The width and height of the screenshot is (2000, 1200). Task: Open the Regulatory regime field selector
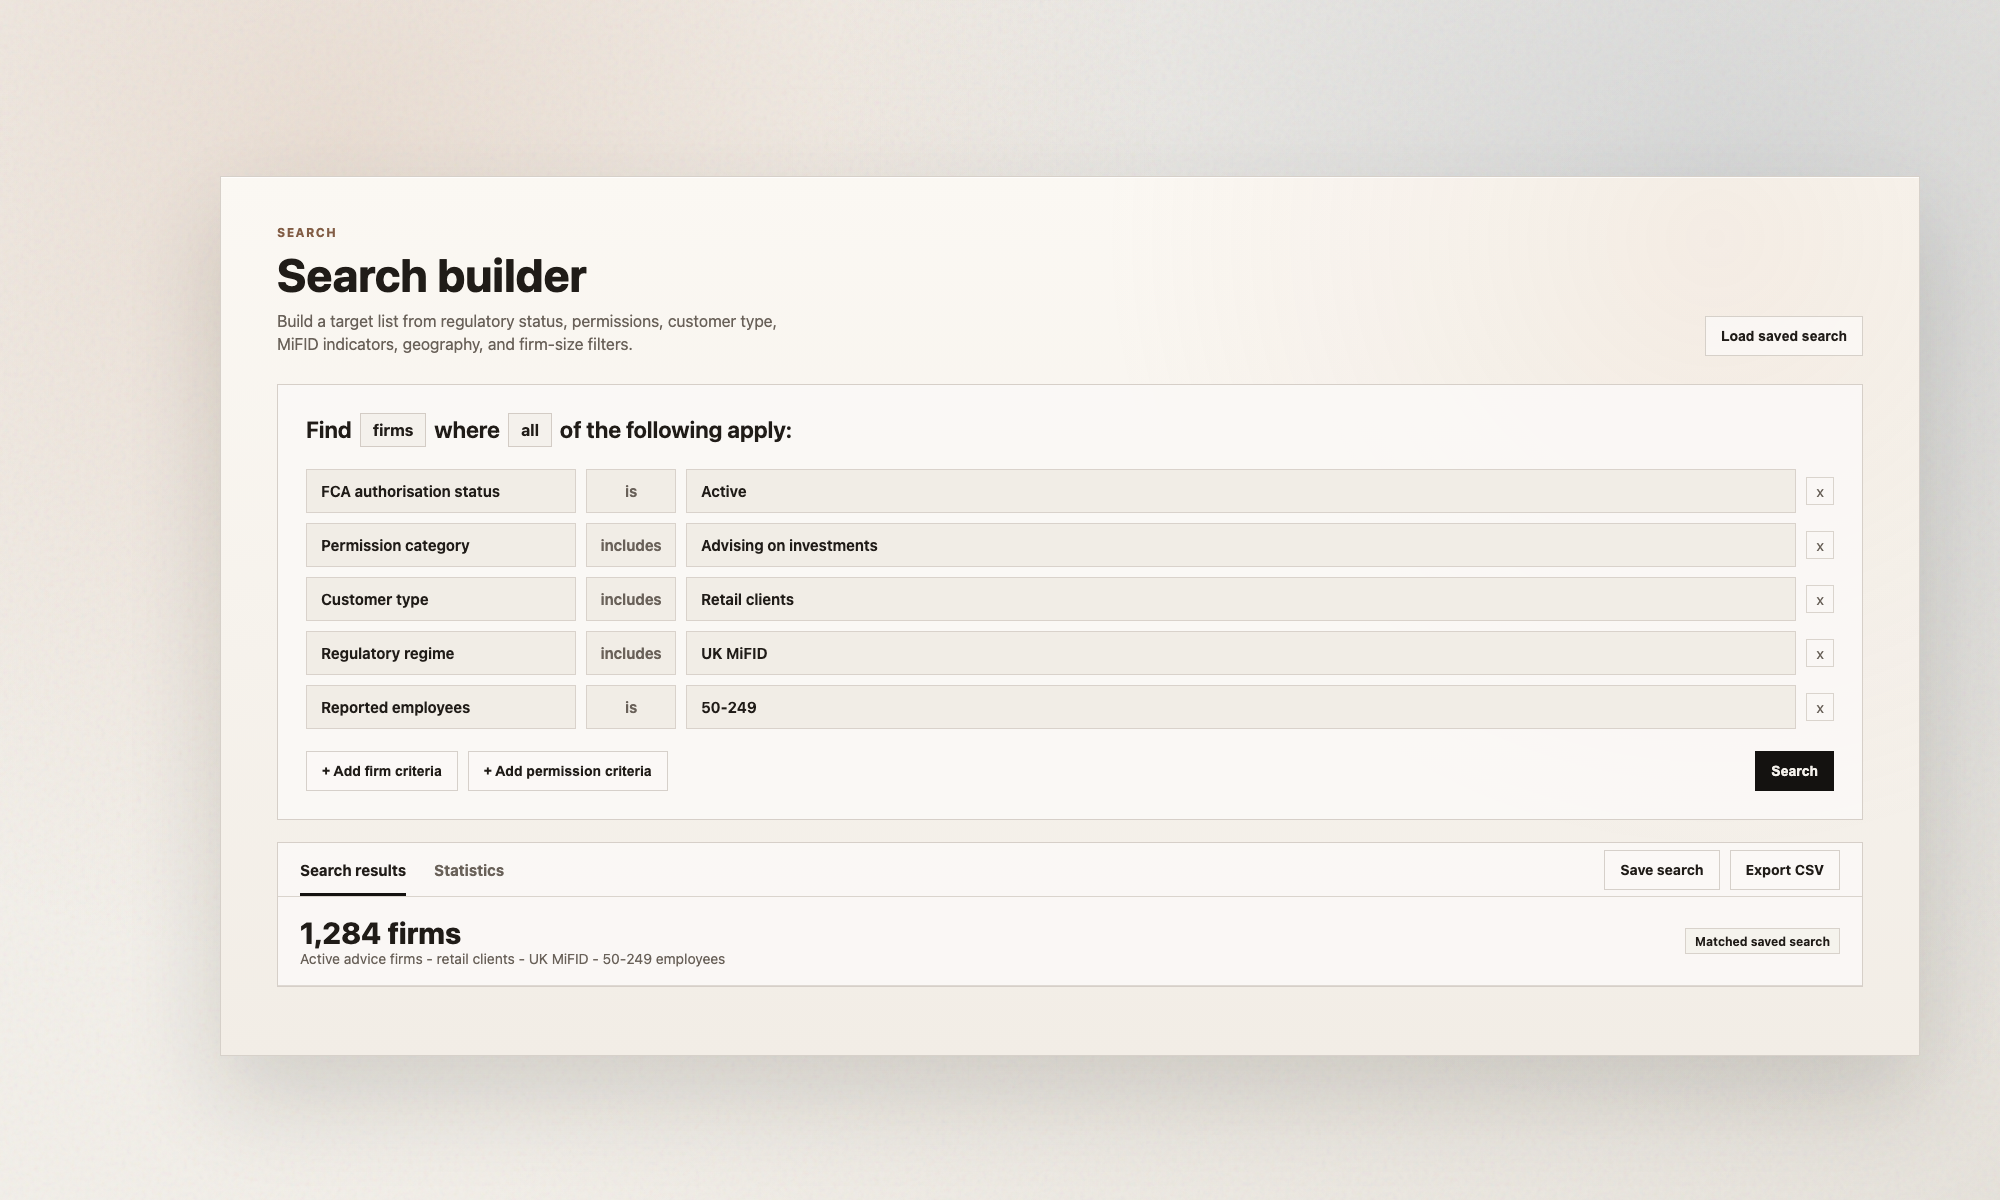pos(440,653)
